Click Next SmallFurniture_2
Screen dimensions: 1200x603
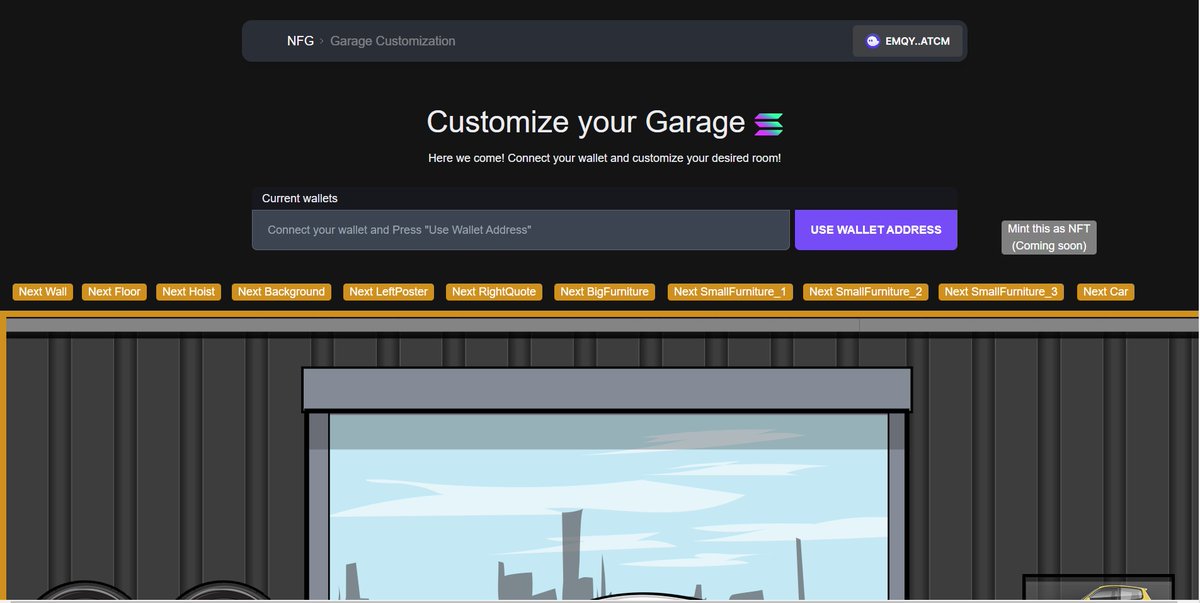[x=866, y=292]
